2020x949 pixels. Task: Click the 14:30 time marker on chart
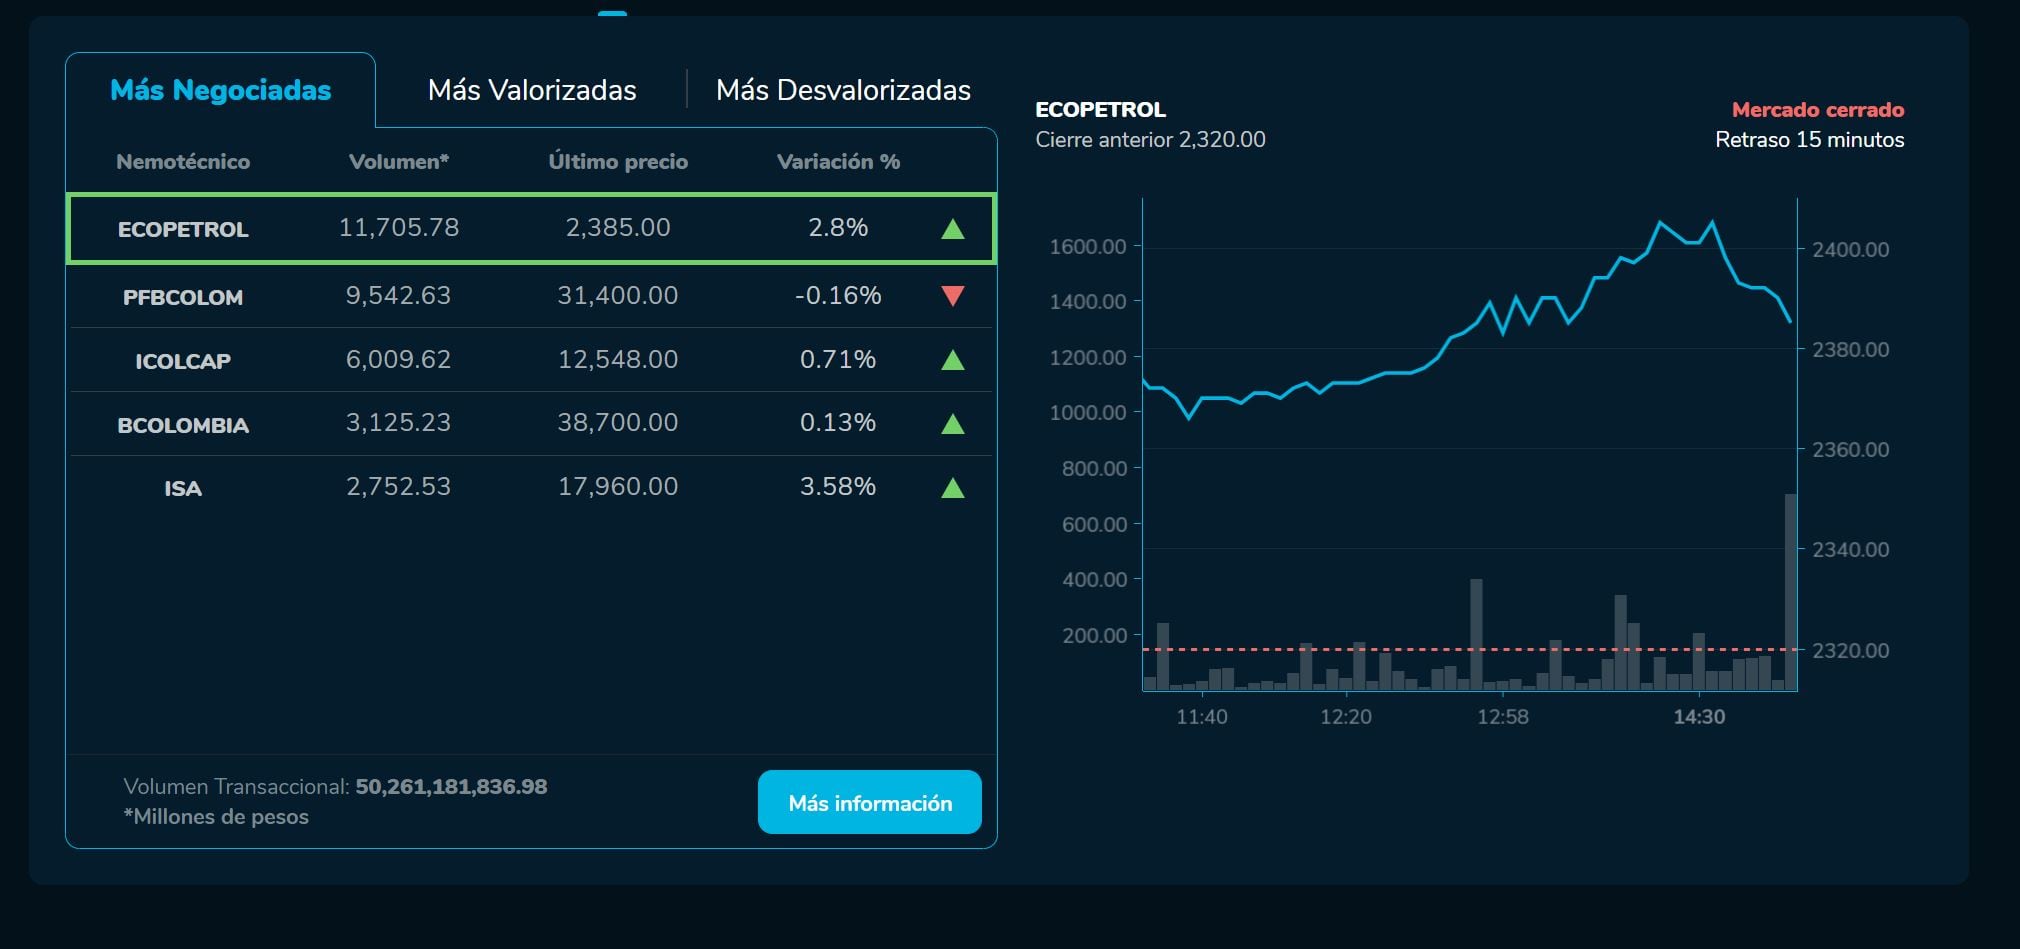pos(1698,716)
